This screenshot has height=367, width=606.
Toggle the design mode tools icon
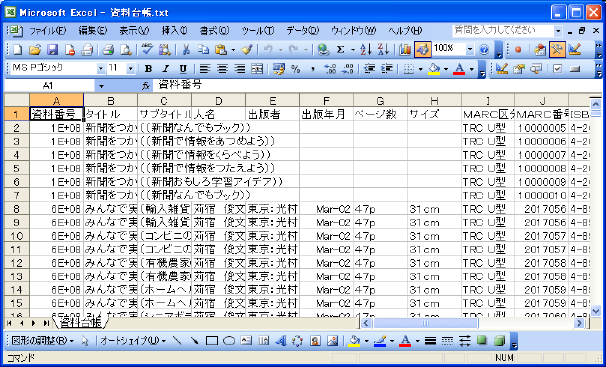(557, 49)
